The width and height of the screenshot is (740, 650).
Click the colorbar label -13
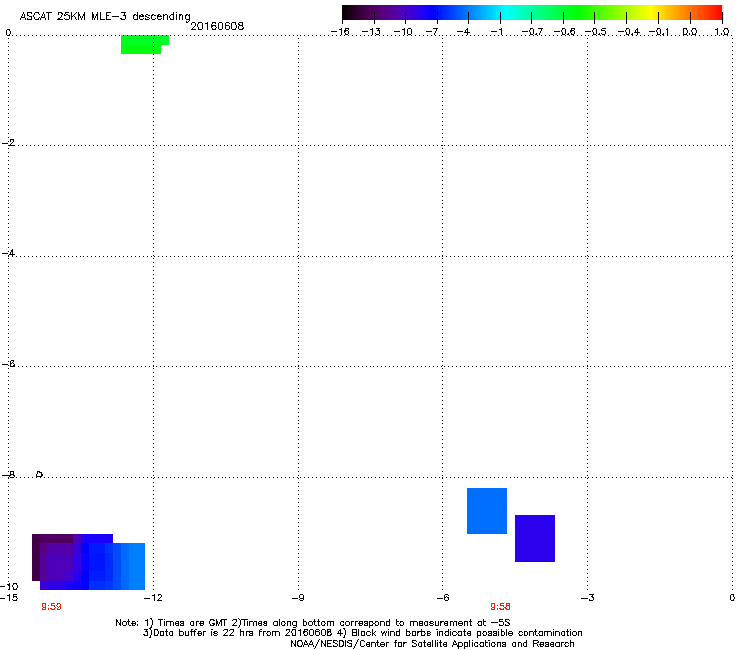click(371, 32)
